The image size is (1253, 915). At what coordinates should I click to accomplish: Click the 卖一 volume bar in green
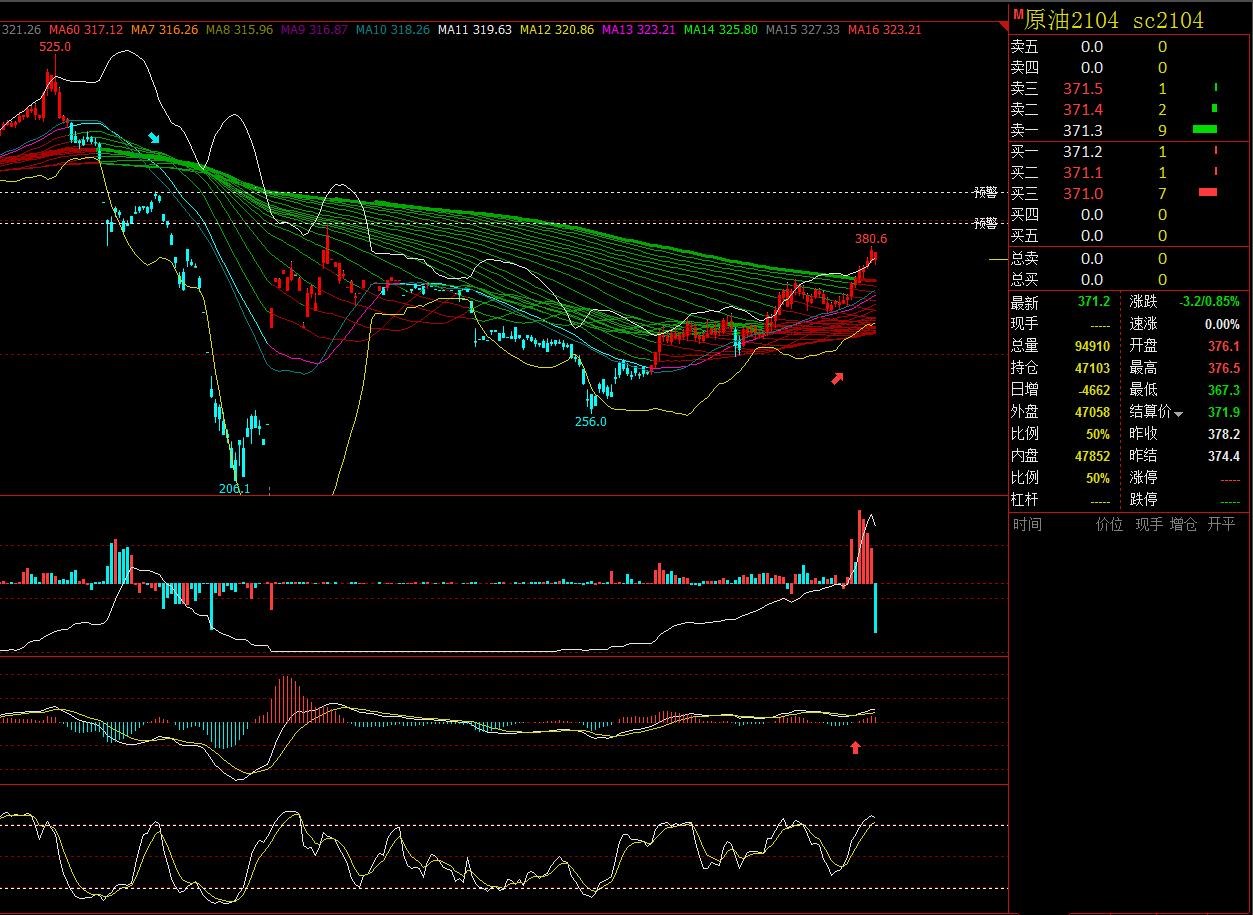(x=1205, y=129)
